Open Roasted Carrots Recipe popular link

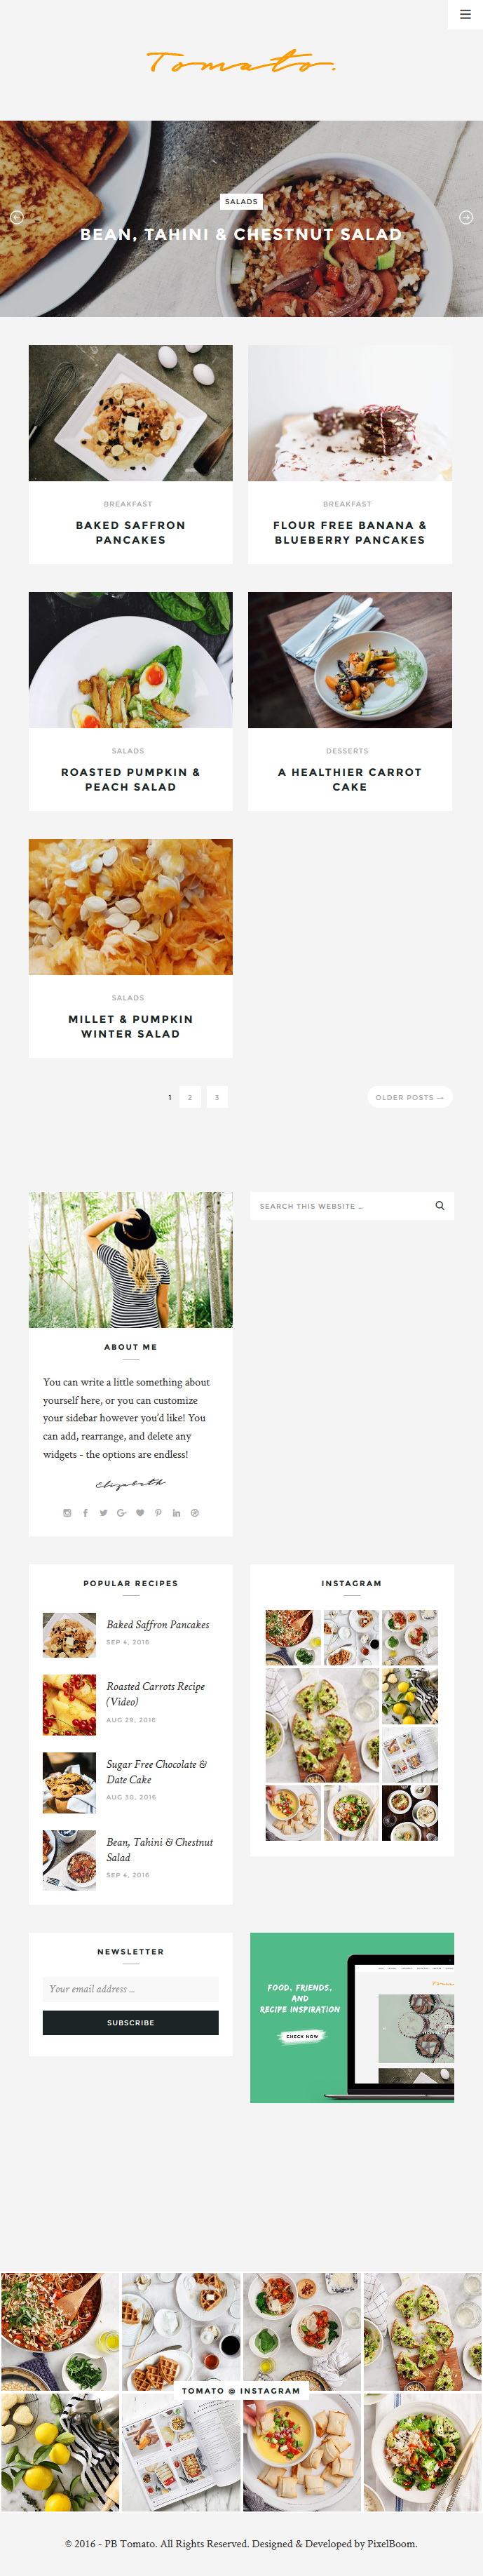(x=156, y=1693)
